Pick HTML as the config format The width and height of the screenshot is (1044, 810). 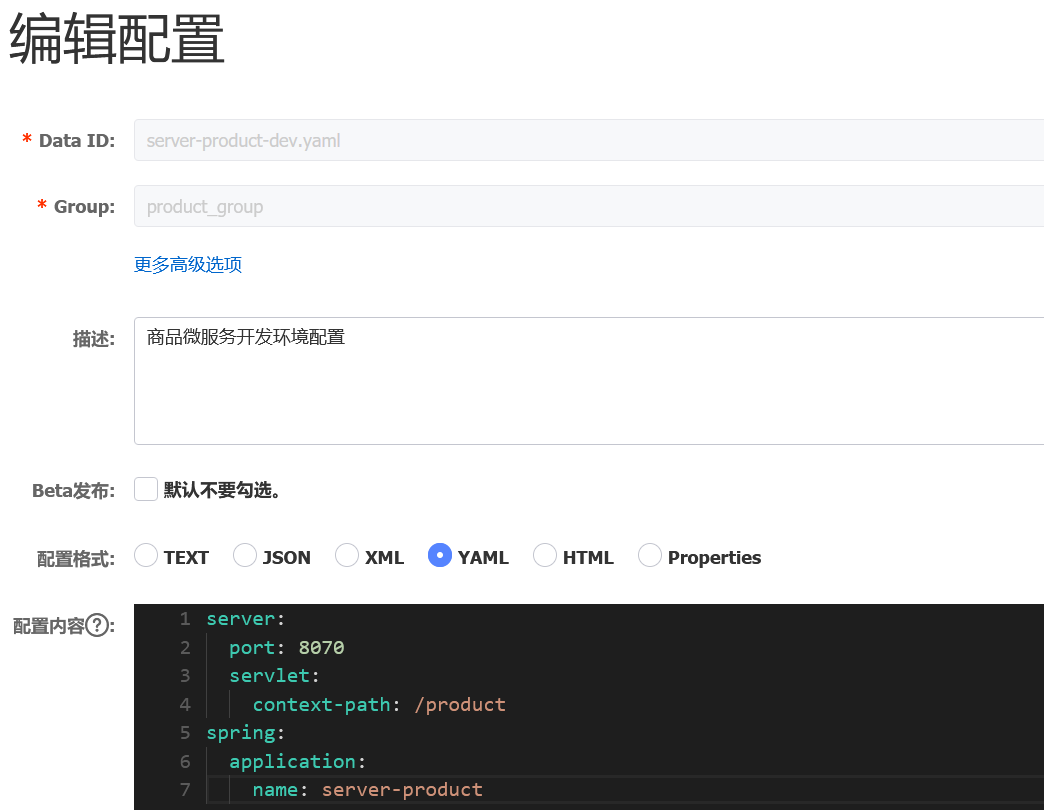[545, 556]
